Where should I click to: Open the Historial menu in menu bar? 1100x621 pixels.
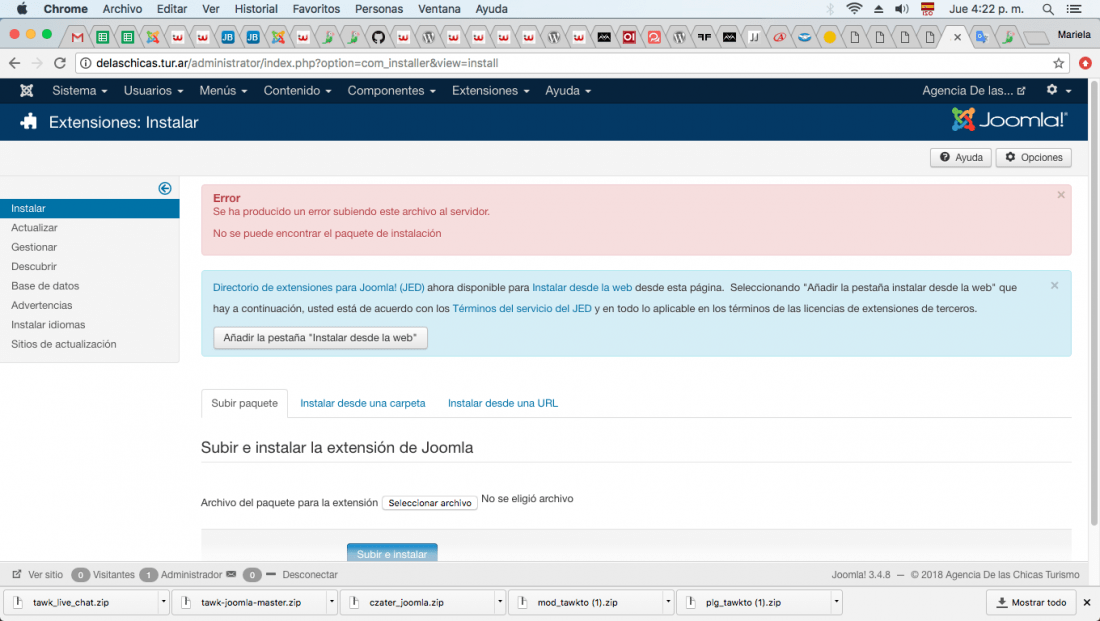click(x=255, y=9)
